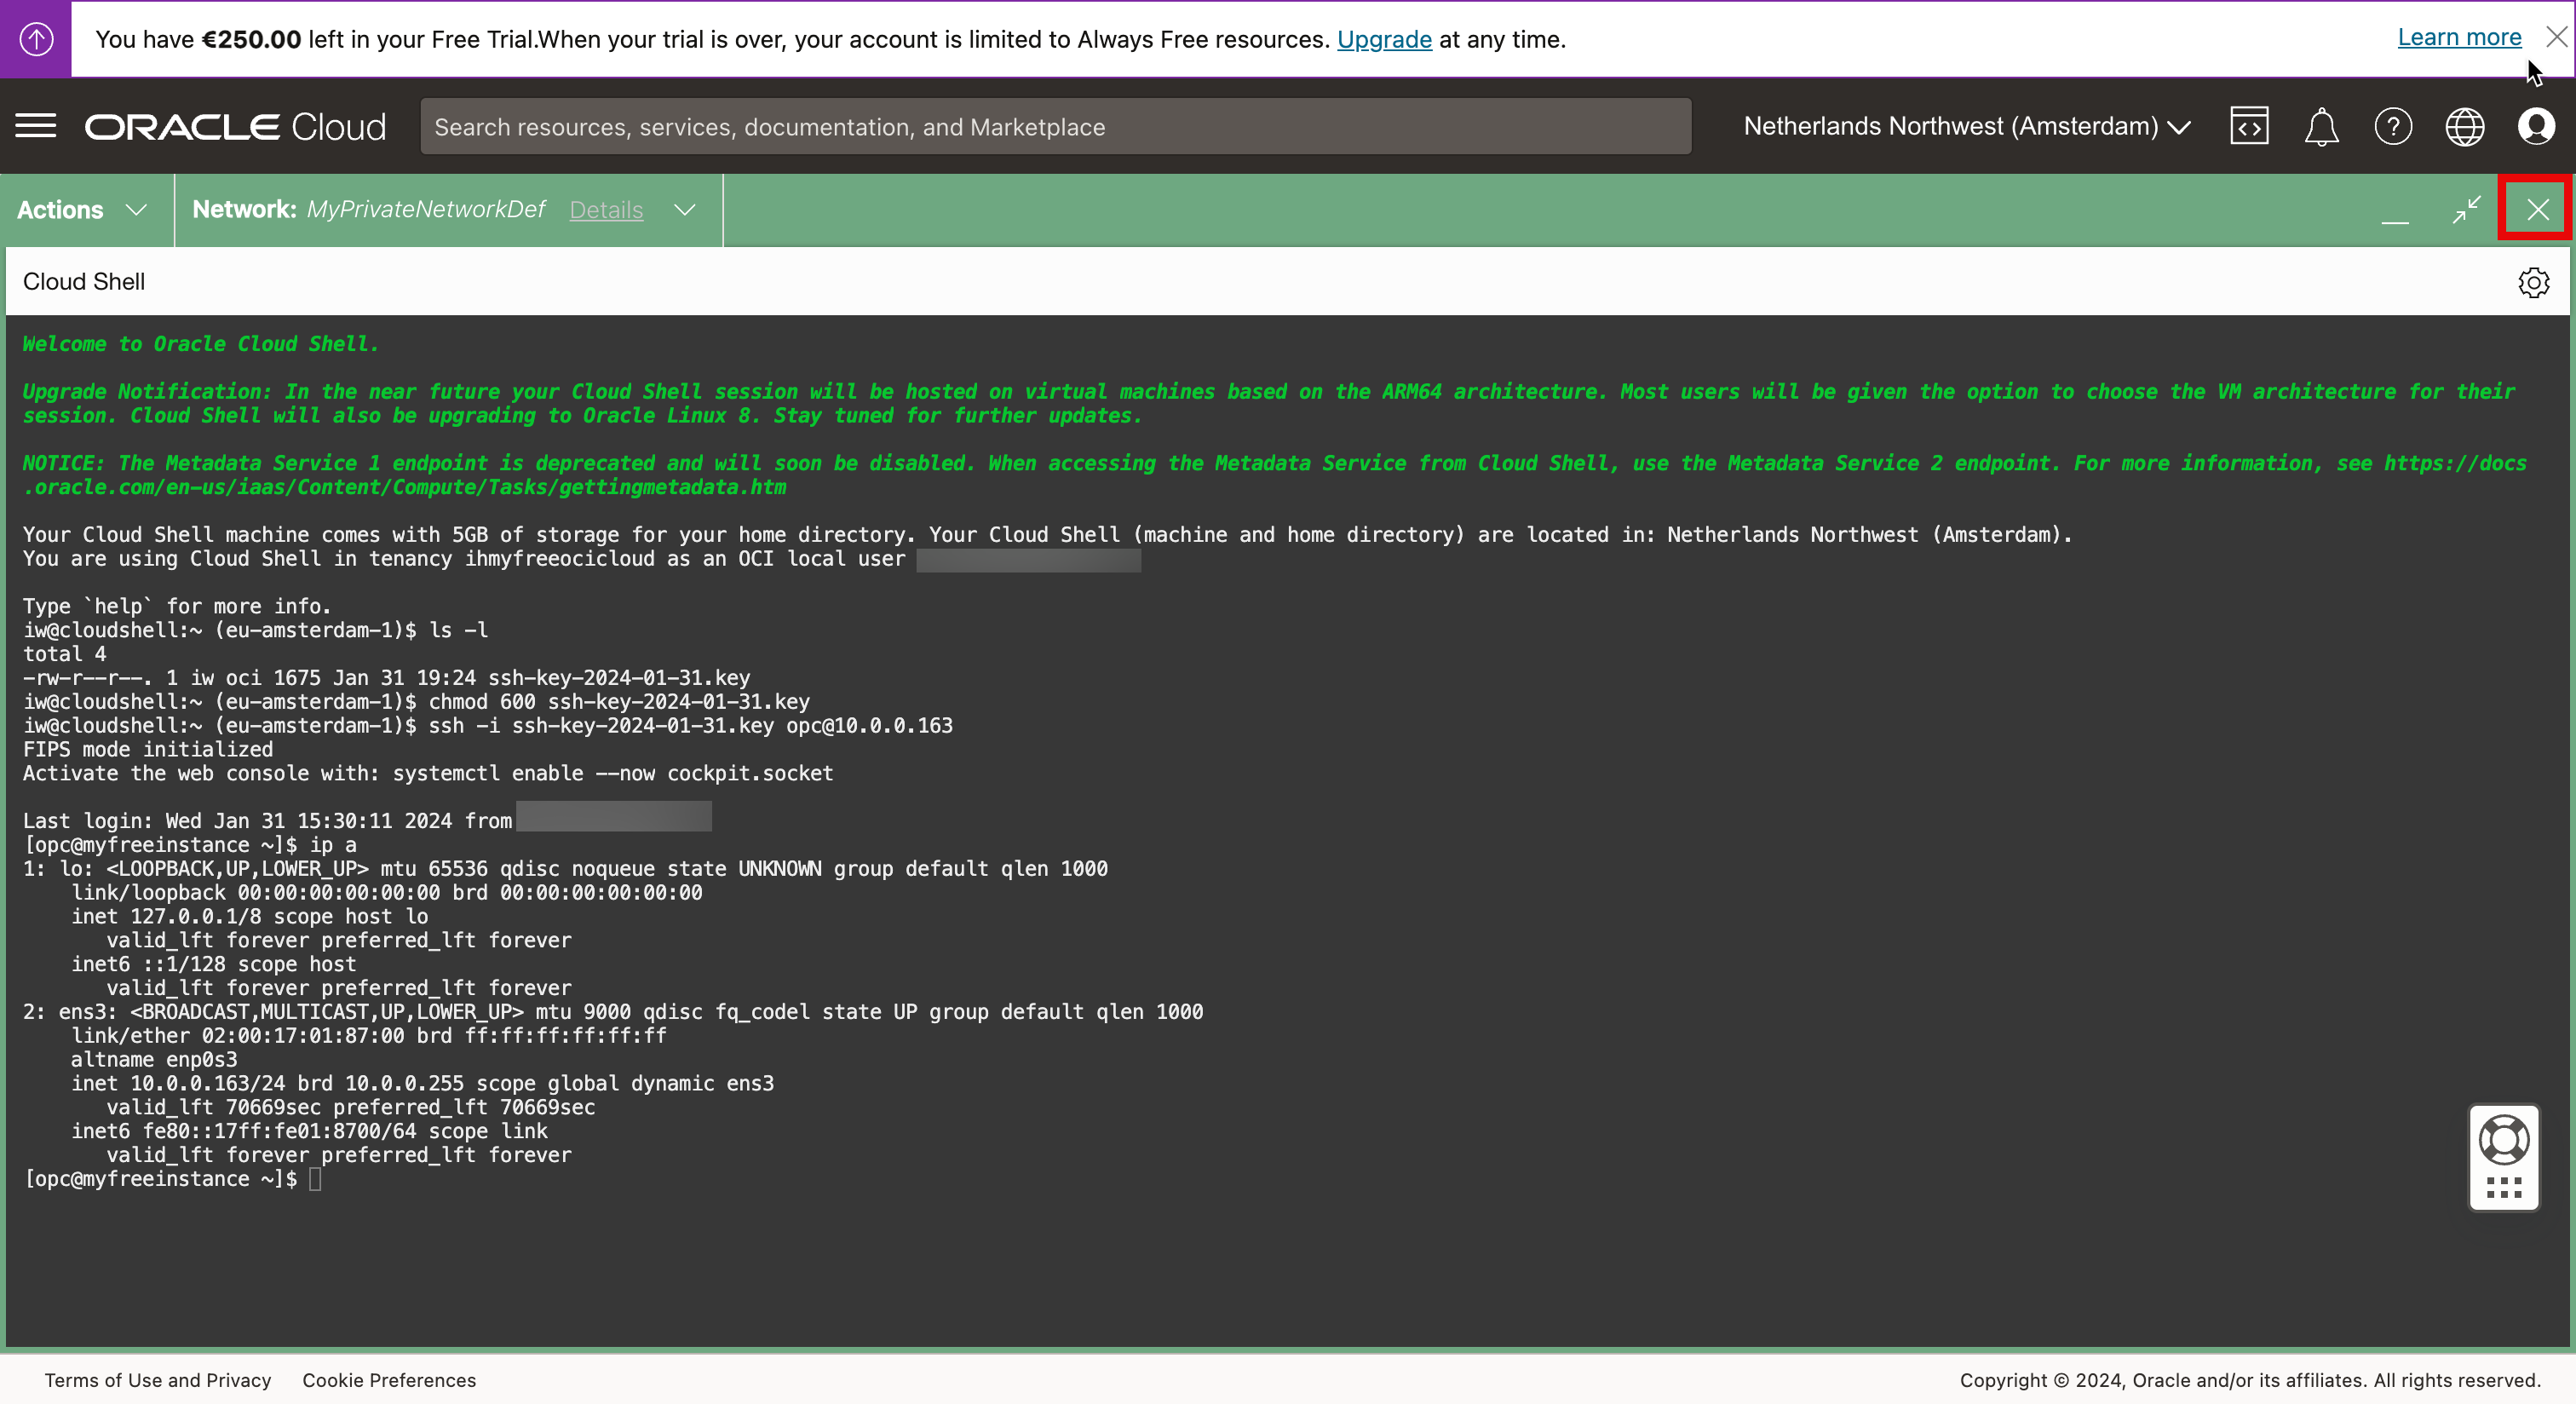Expand the Network MyPrivateNetworkDef chevron
Screen dimensions: 2576x1404
(x=685, y=210)
